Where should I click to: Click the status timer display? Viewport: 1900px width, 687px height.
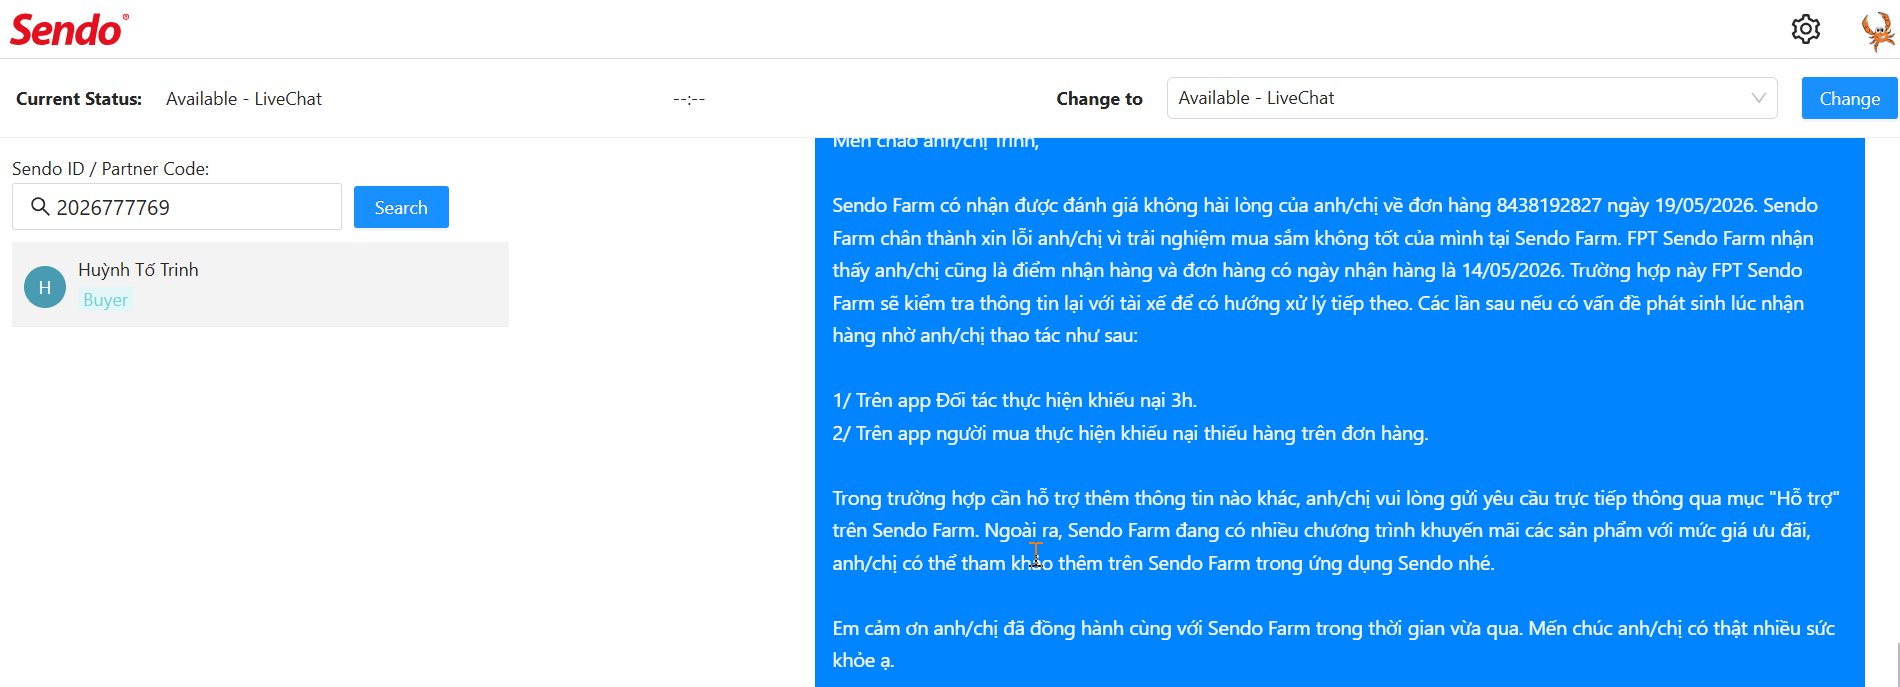click(x=689, y=99)
